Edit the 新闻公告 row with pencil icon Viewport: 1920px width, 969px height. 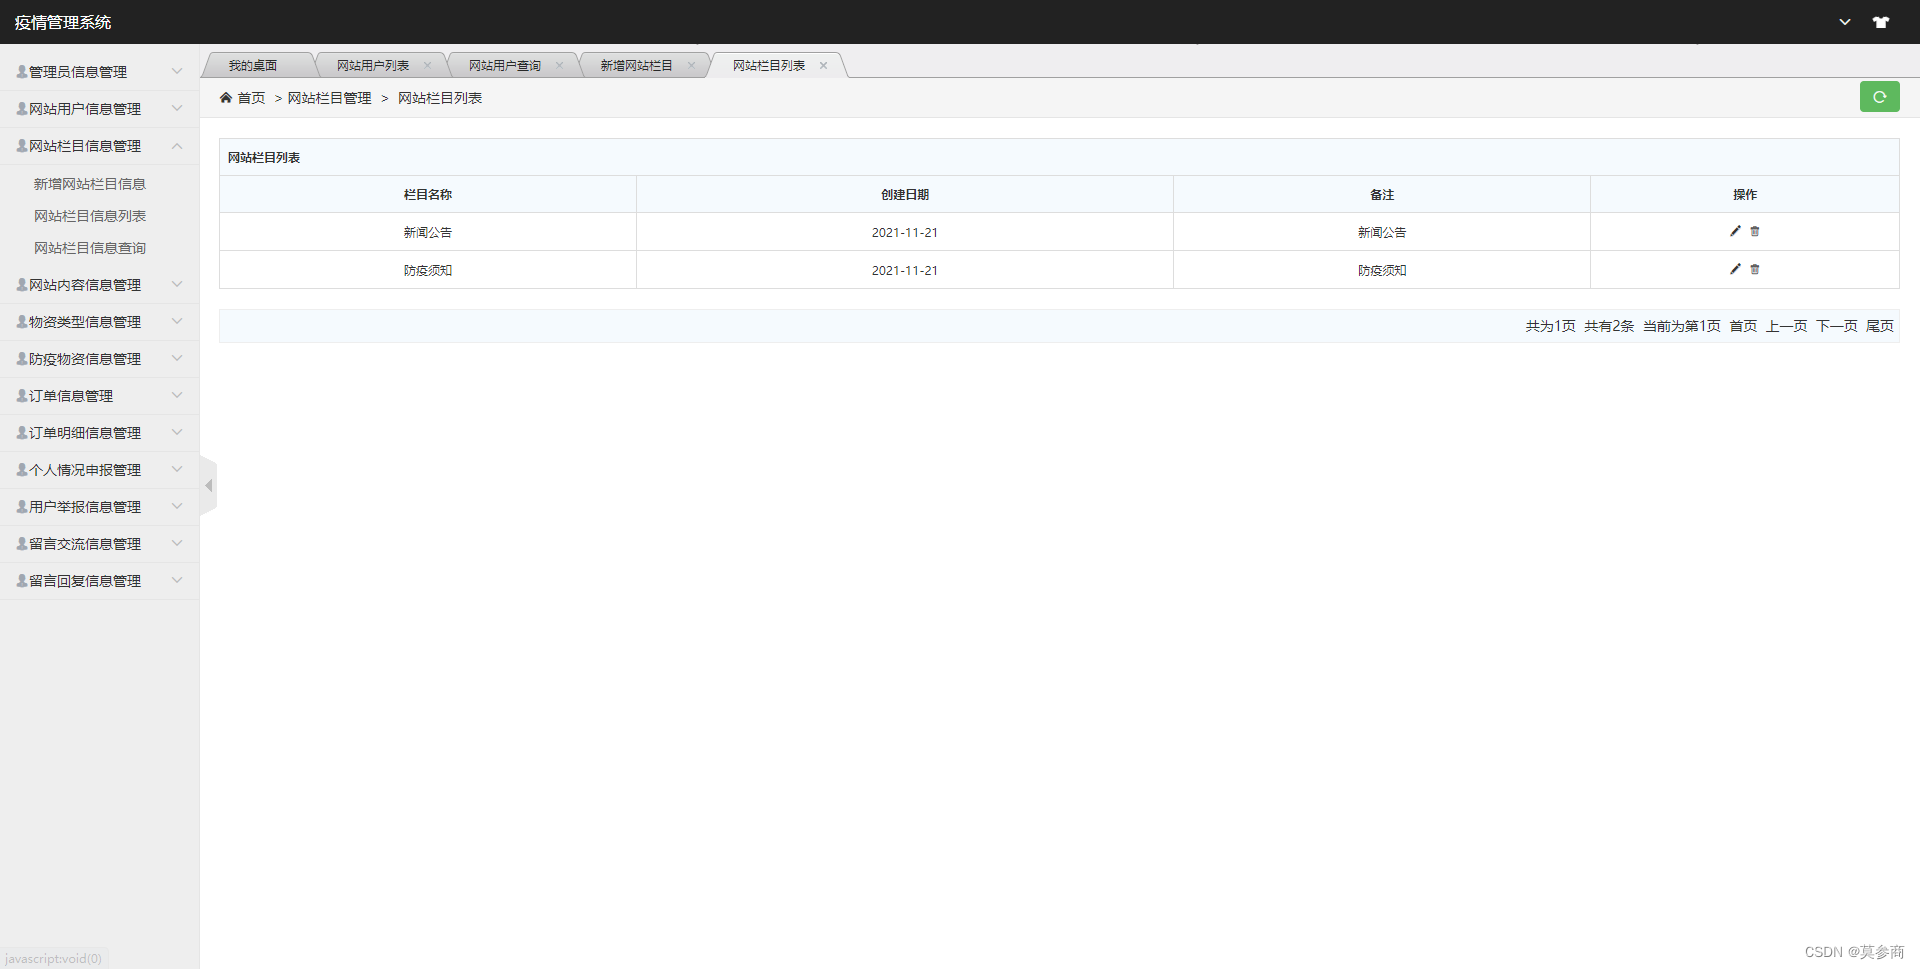coord(1735,231)
